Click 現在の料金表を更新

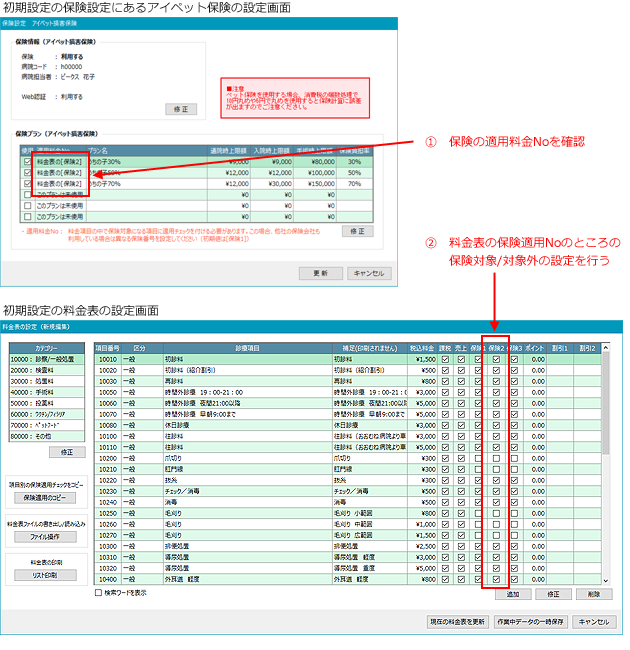point(457,621)
